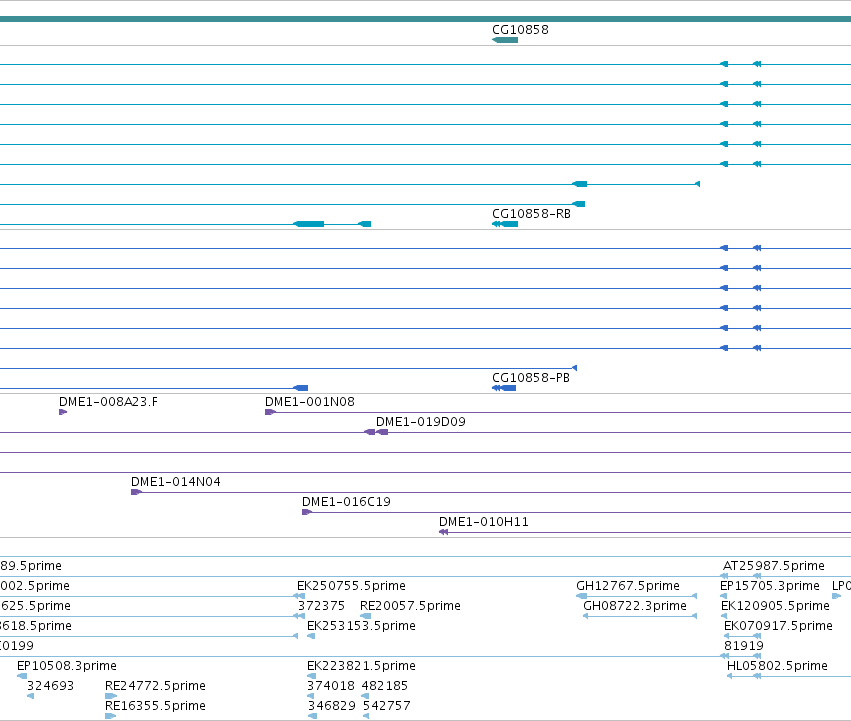Open the CG10858-PB protein label

pyautogui.click(x=531, y=378)
